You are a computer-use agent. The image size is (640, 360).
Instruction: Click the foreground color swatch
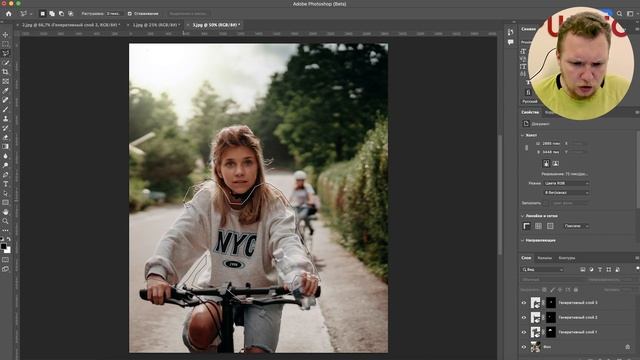point(4,247)
